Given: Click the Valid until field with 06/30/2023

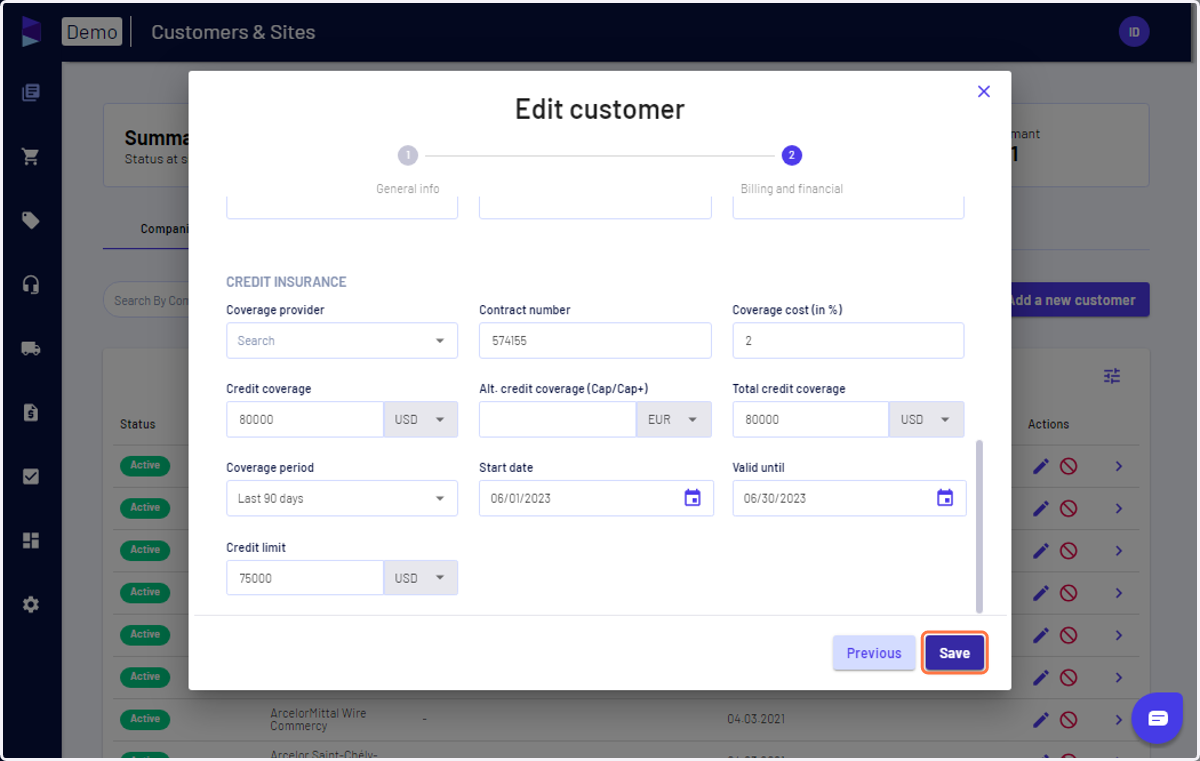Looking at the screenshot, I should coord(849,498).
